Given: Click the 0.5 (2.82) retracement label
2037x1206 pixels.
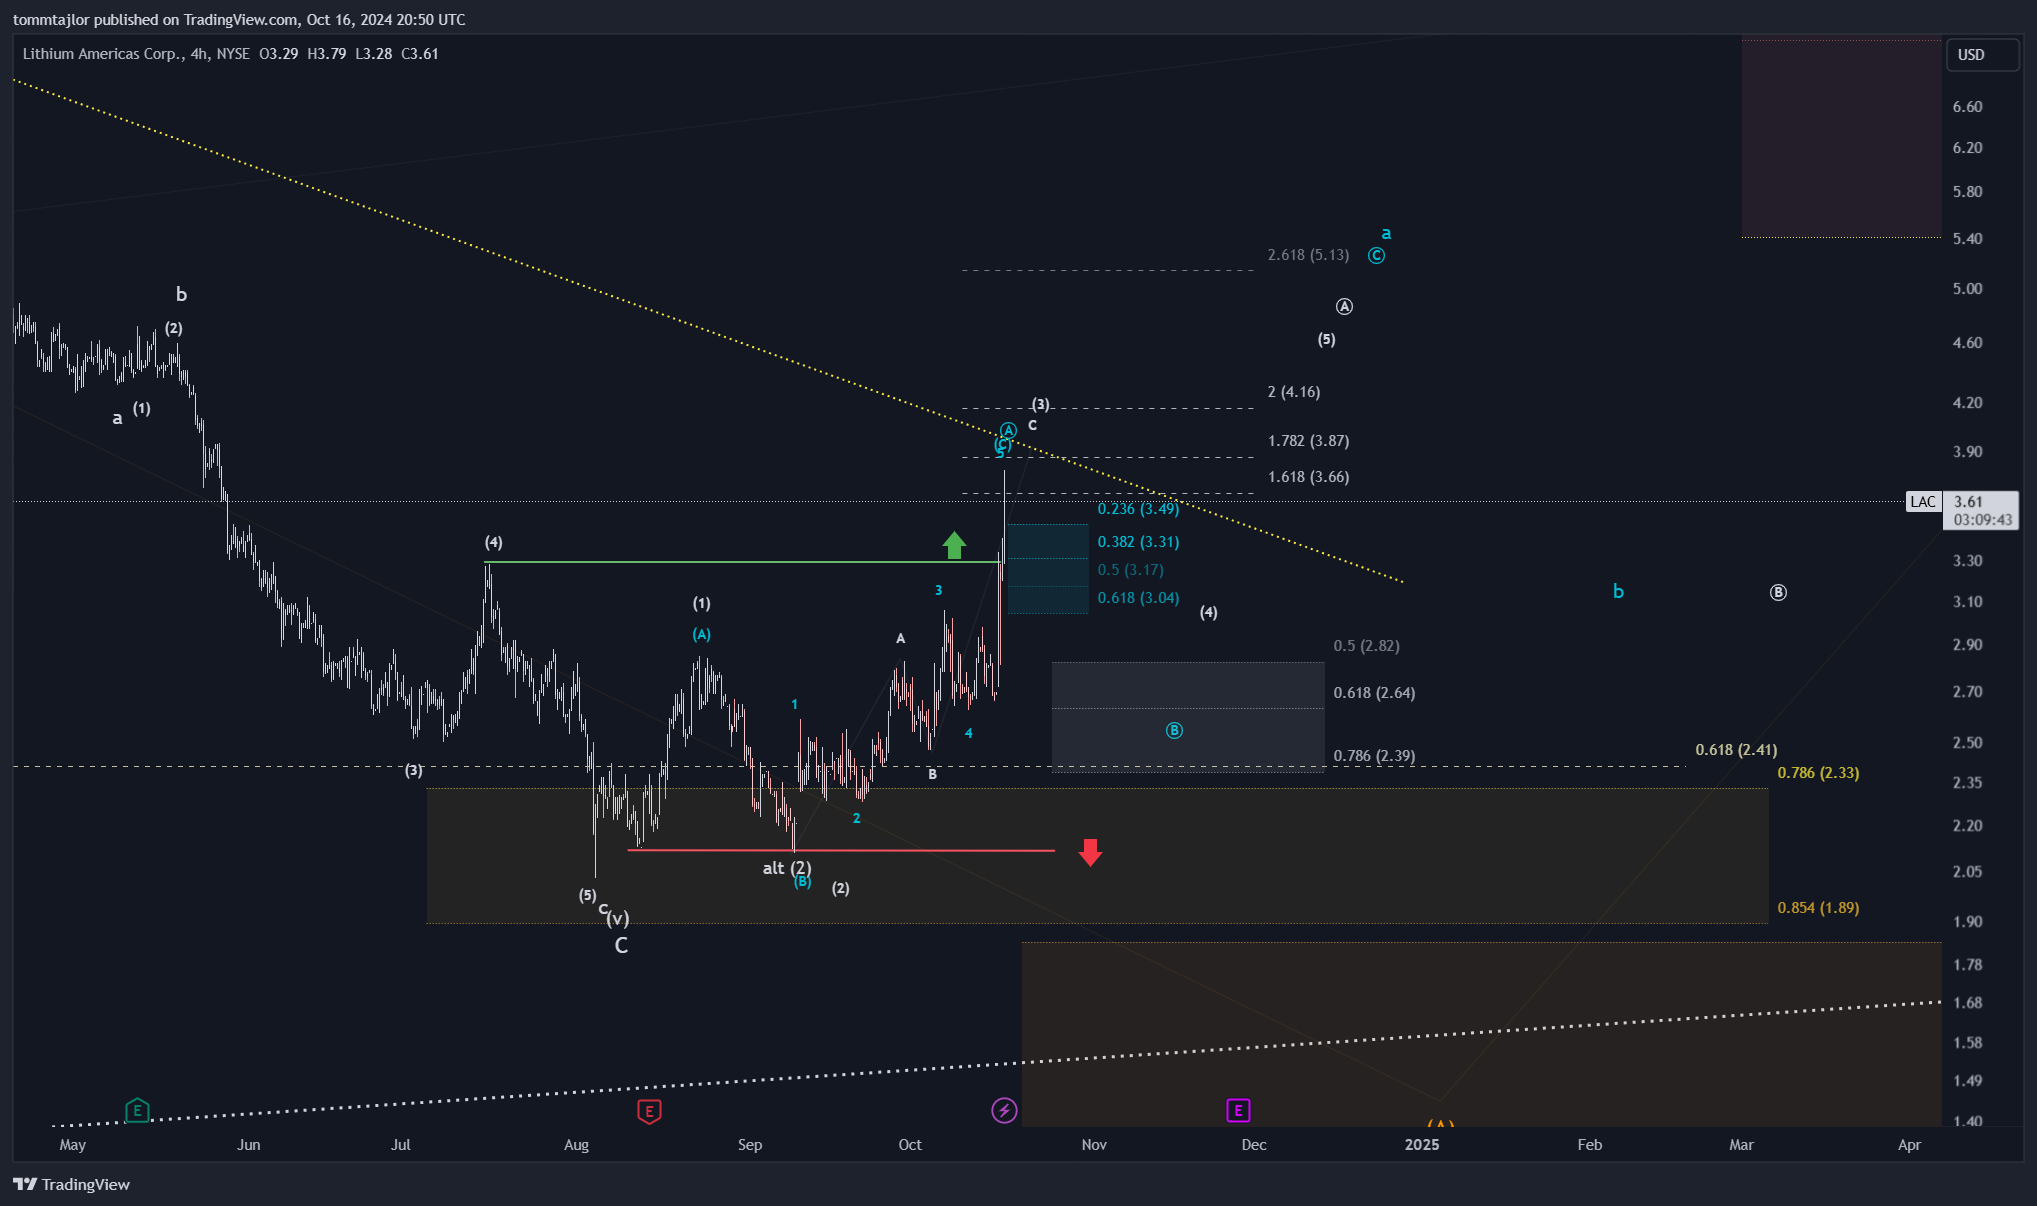Looking at the screenshot, I should 1366,646.
